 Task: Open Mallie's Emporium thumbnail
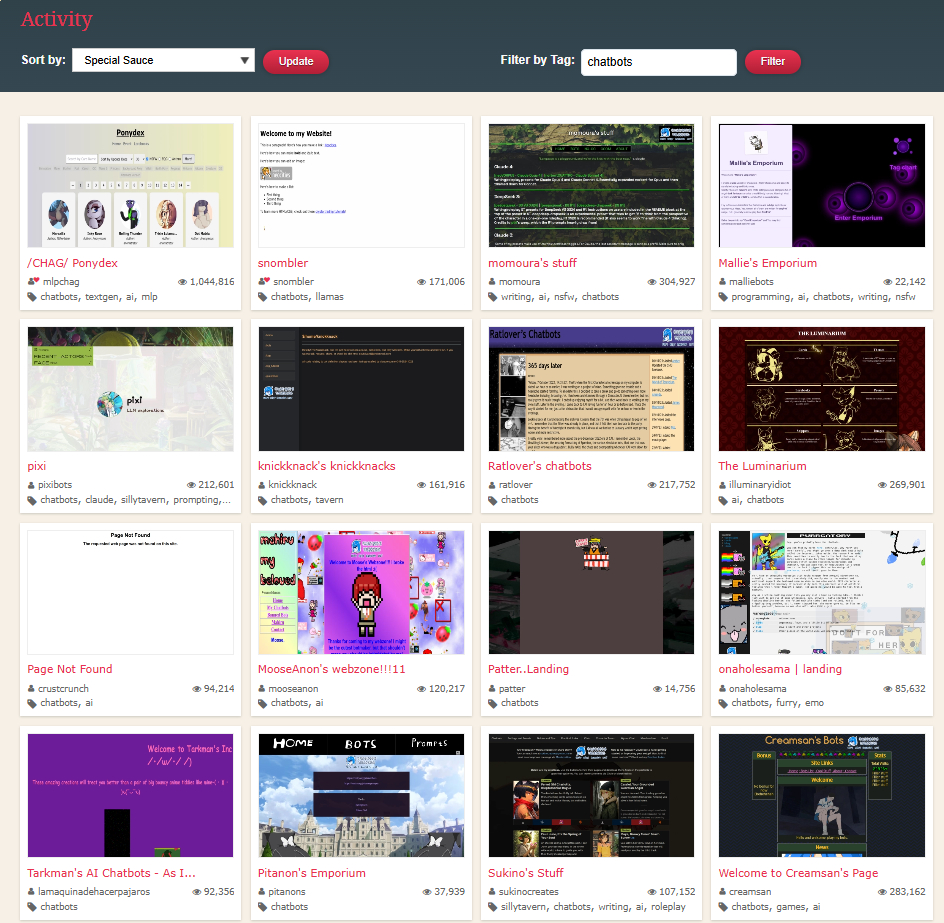(822, 185)
